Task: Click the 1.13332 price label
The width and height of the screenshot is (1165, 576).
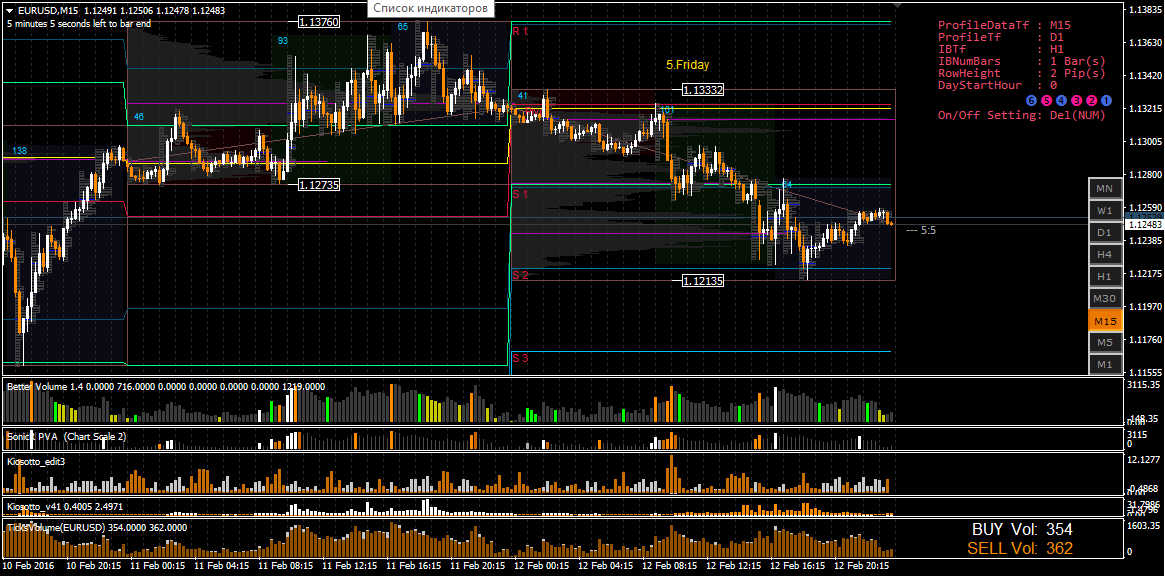Action: click(702, 90)
